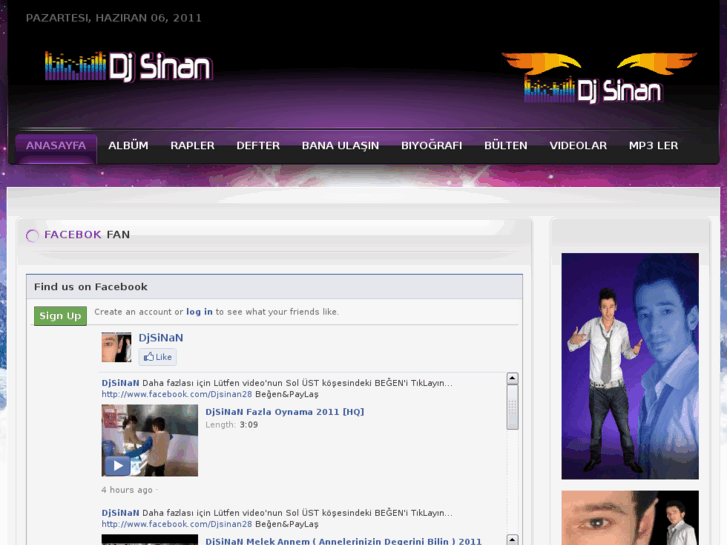Viewport: 727px width, 545px height.
Task: Click the DjSiNaN profile picture thumbnail
Action: click(x=116, y=347)
